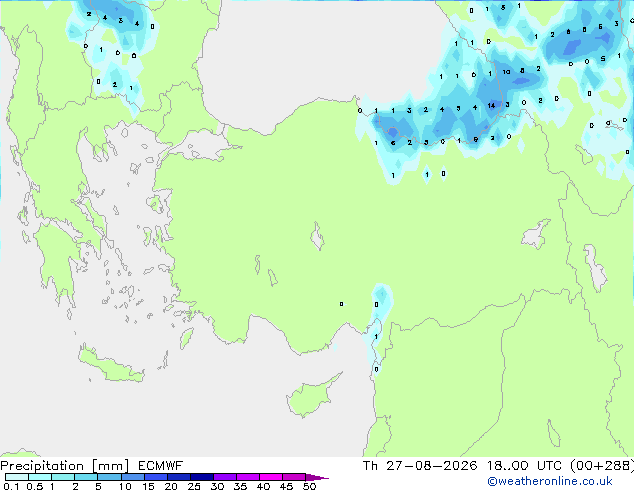Click the 40–45 mm legend color swatch
This screenshot has width=634, height=490.
(x=271, y=477)
